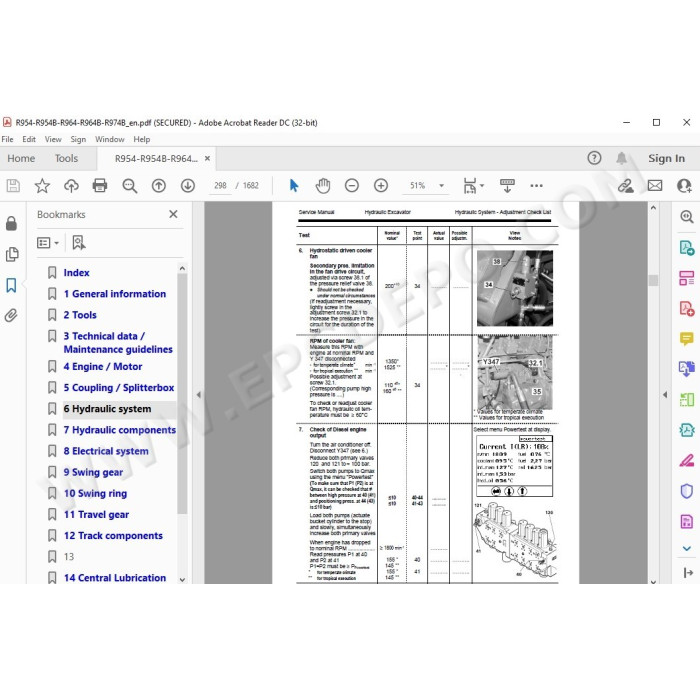Open the 8 Electrical system bookmark
This screenshot has width=700, height=700.
(x=106, y=451)
